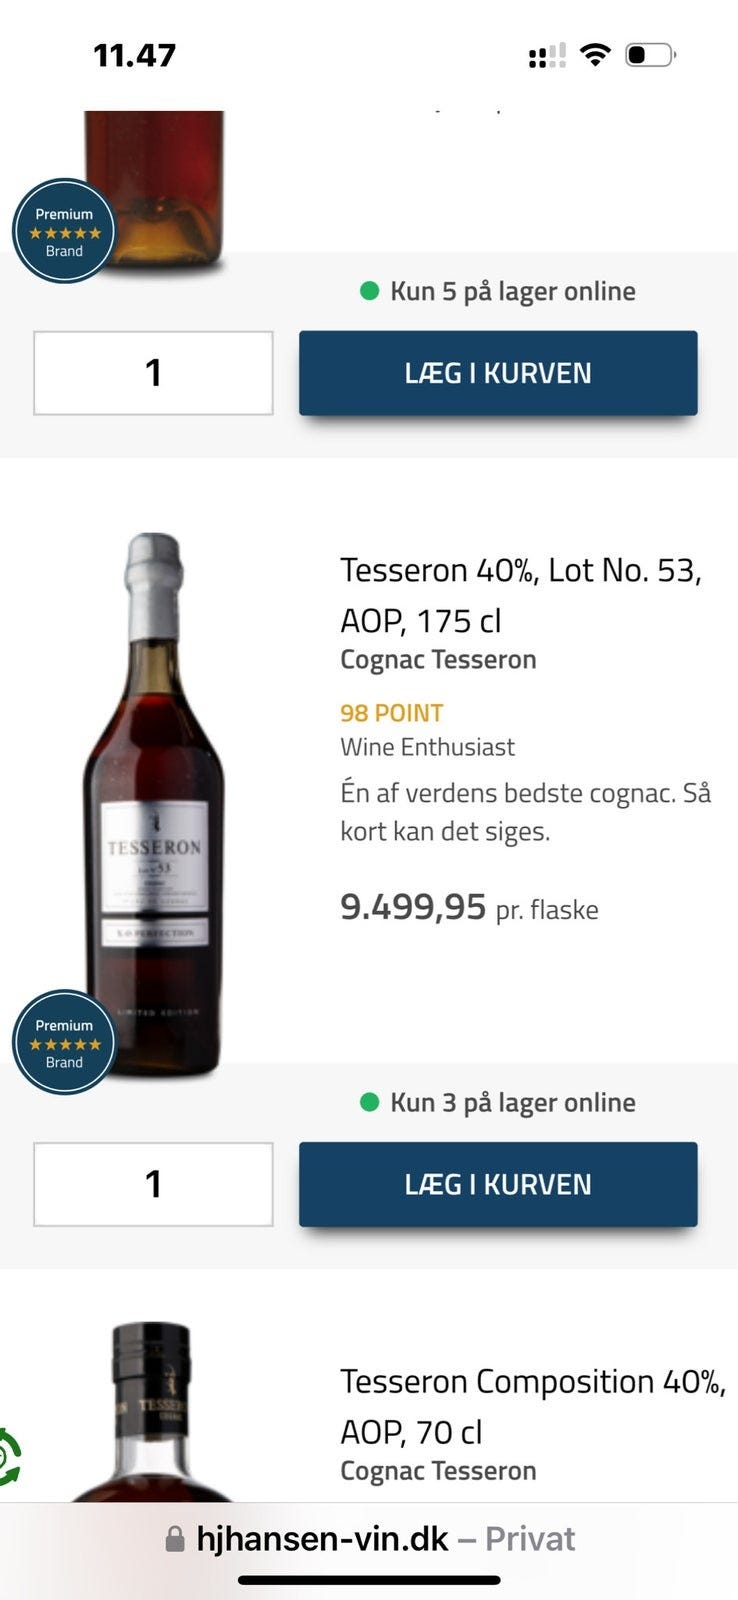Click green stock dot beside "Kun 5 på lager"

tap(370, 291)
